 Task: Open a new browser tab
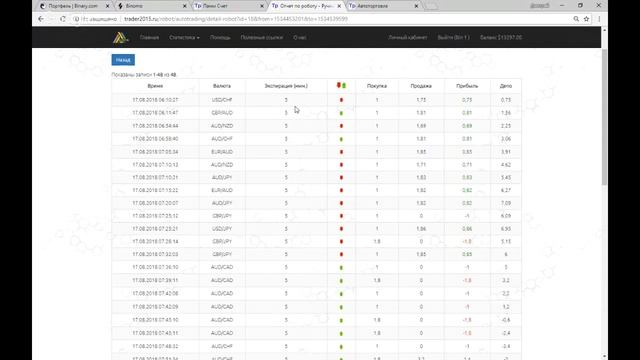click(431, 6)
